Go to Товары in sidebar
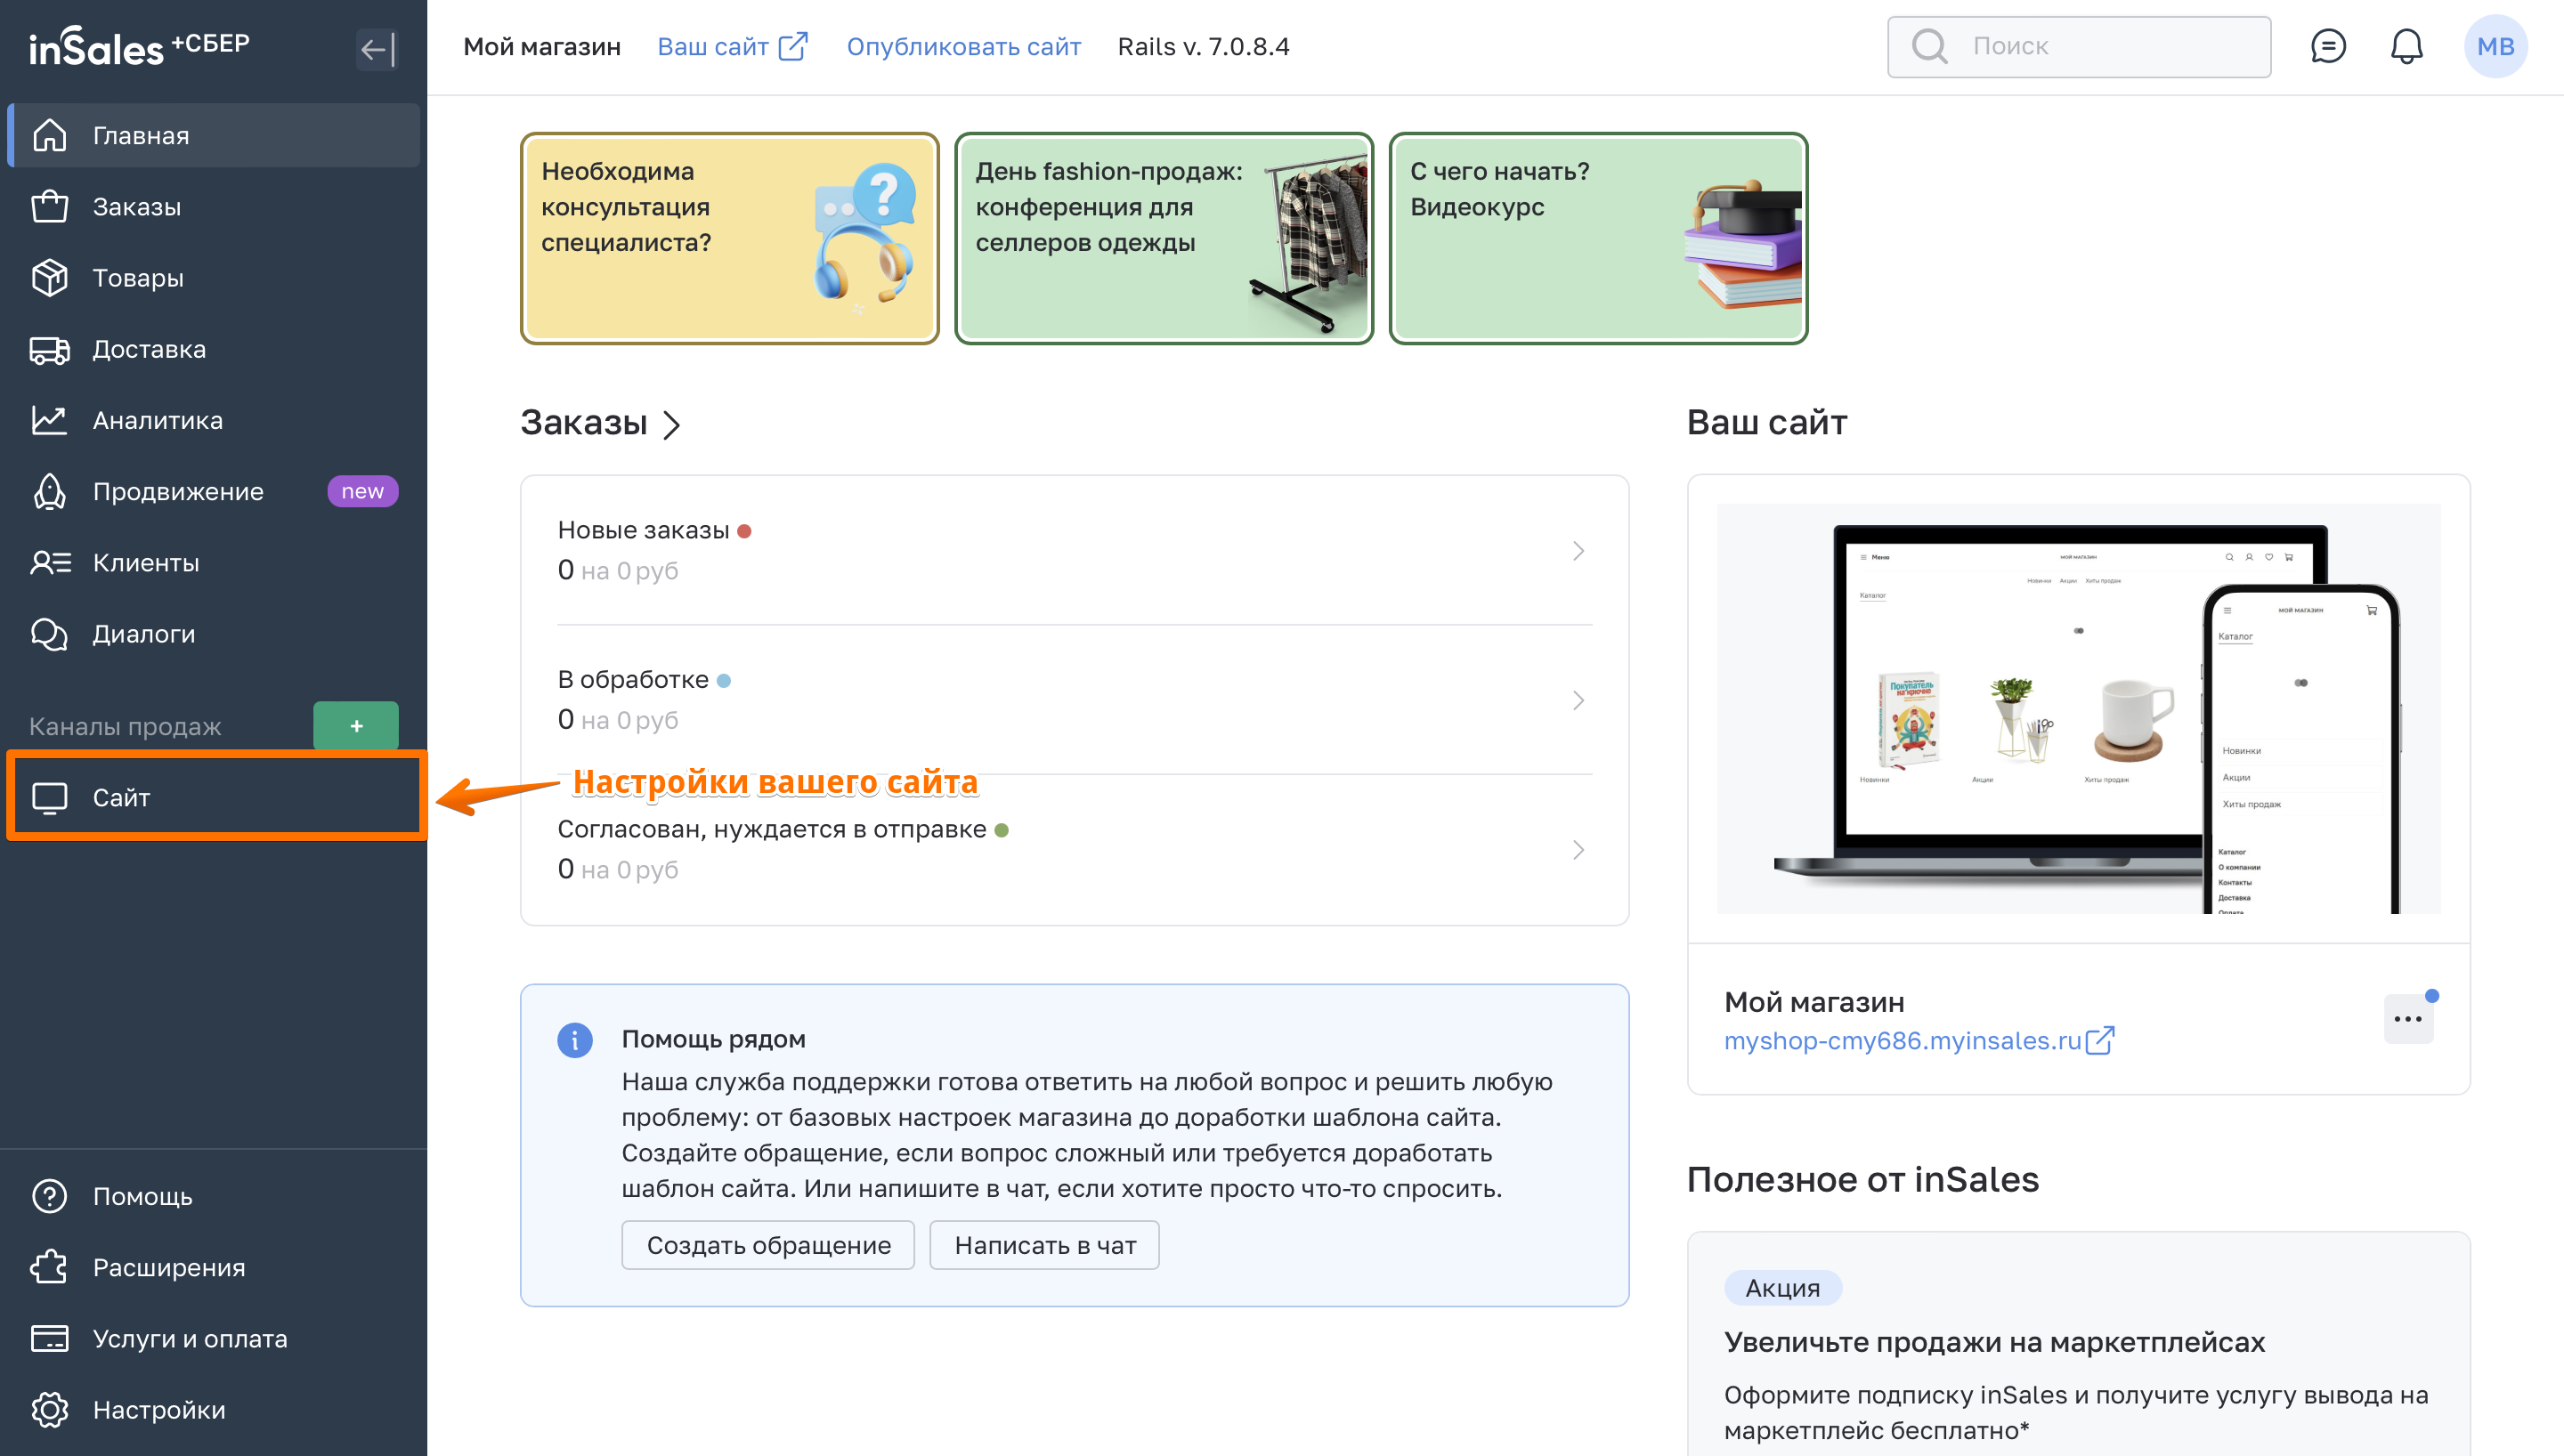 138,278
